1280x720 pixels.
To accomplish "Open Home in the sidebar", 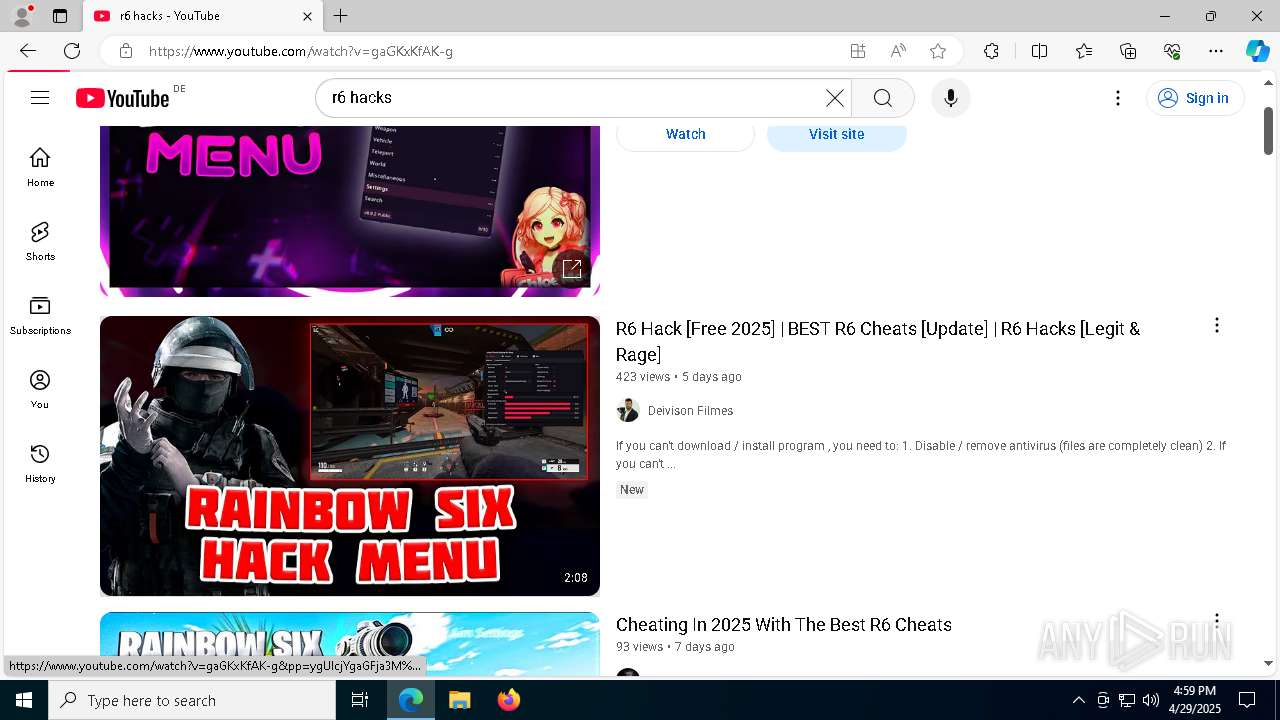I will pyautogui.click(x=40, y=167).
